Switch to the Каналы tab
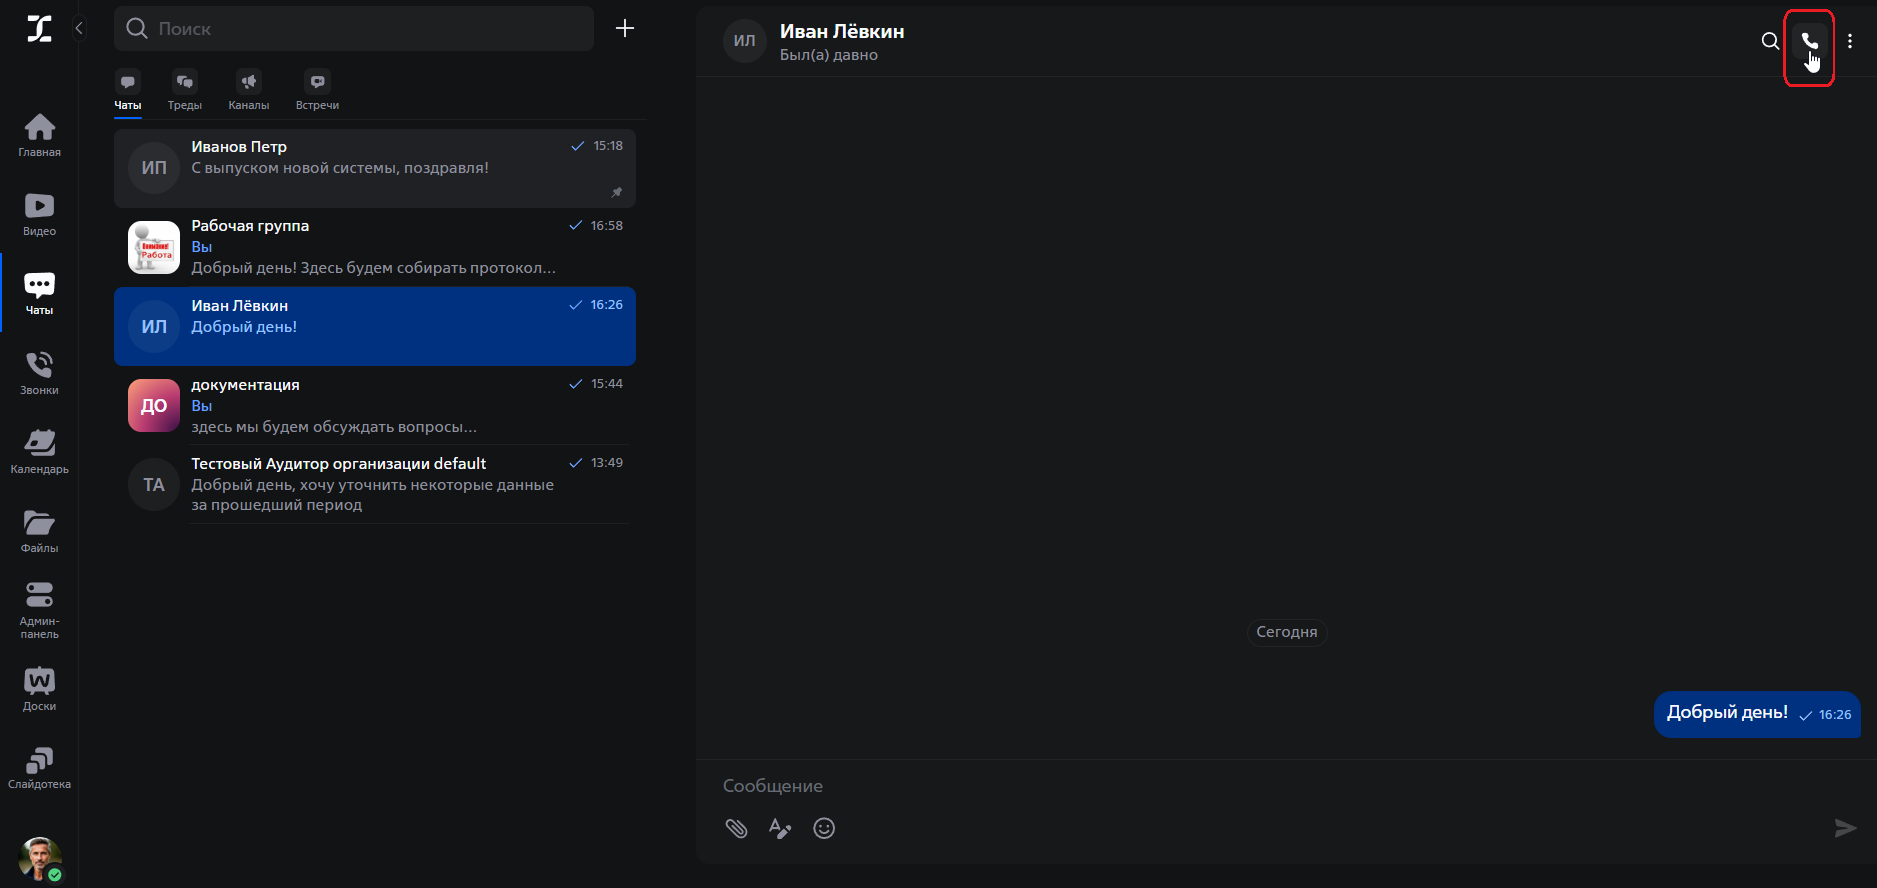This screenshot has height=888, width=1877. pos(248,90)
